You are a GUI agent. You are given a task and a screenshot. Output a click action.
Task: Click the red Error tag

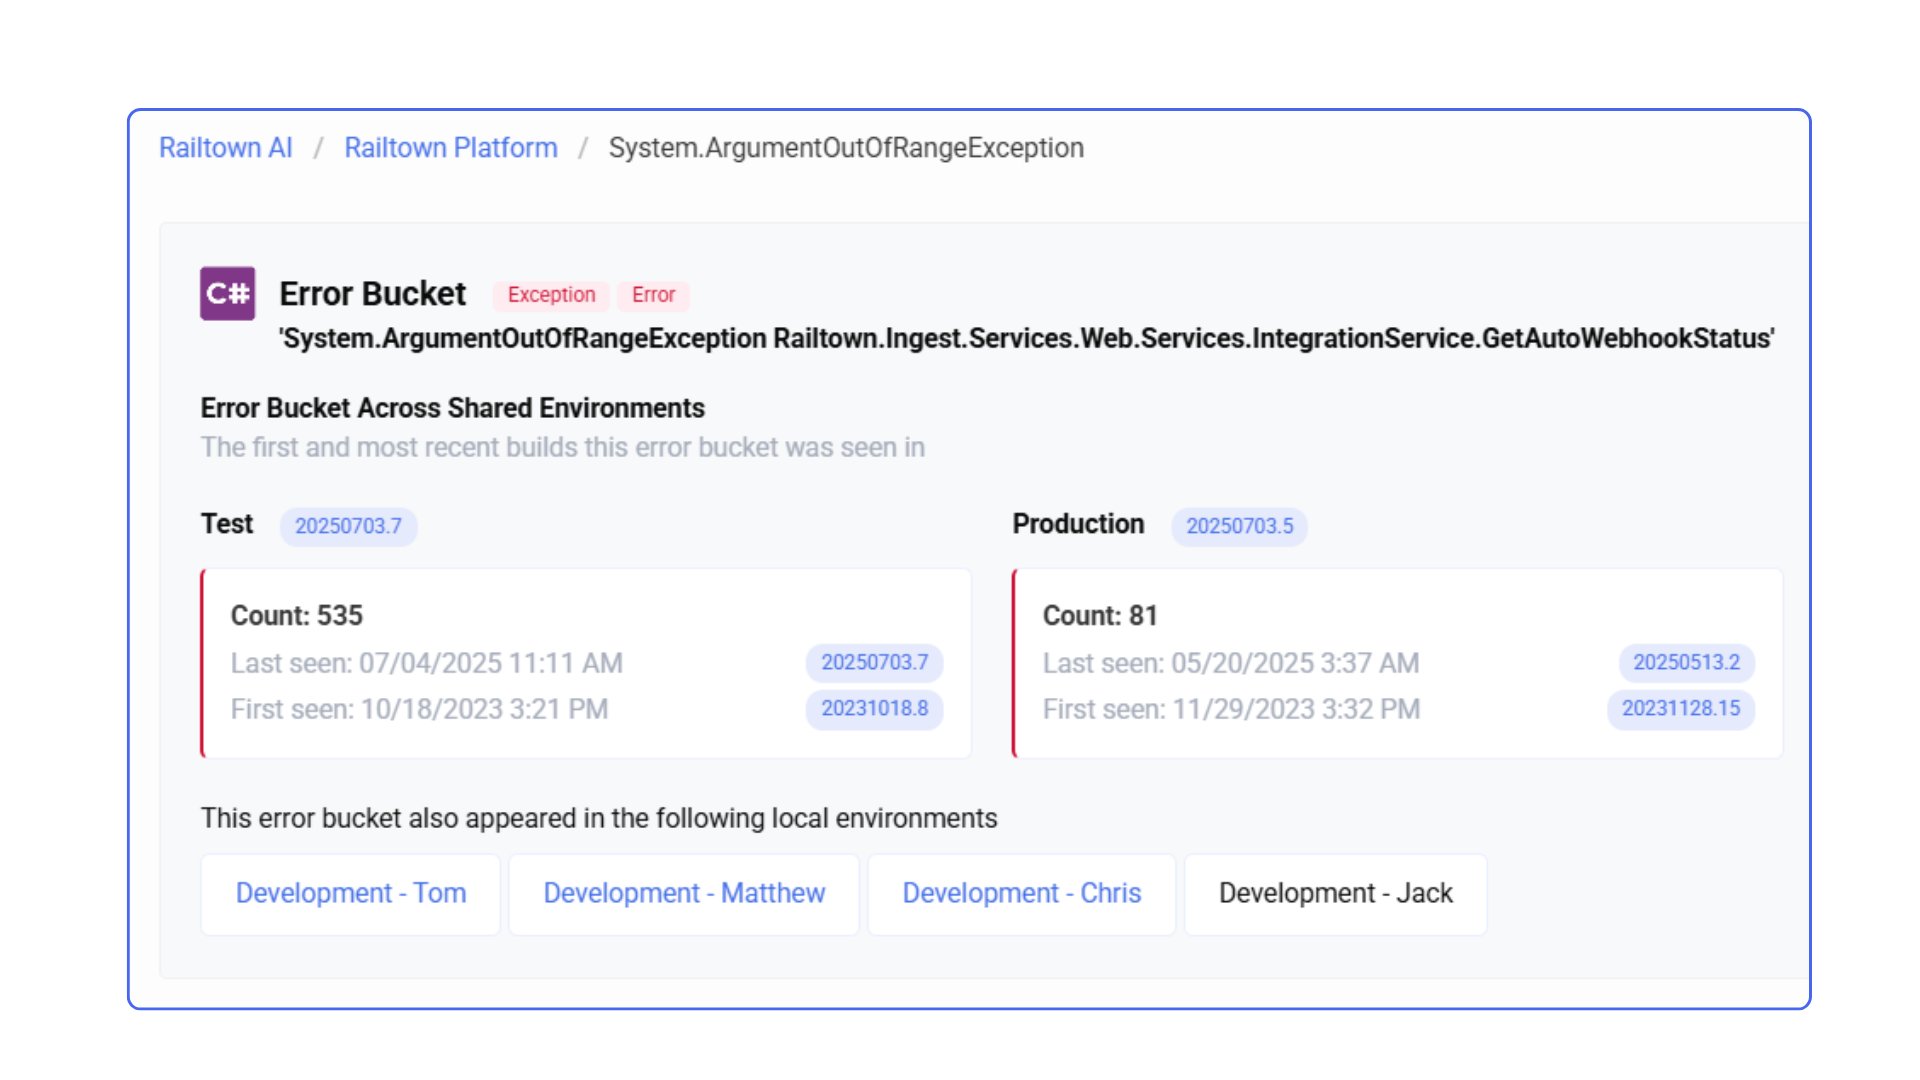point(653,295)
